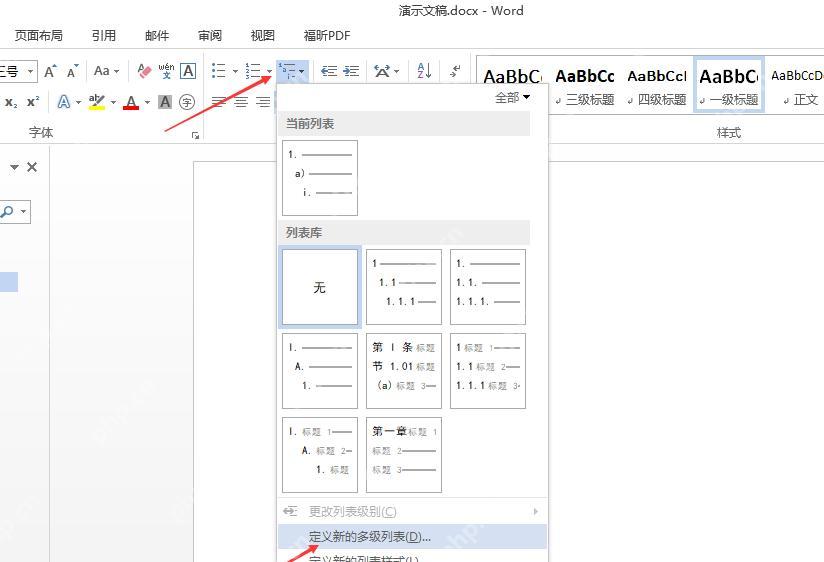The image size is (824, 562).
Task: Center paragraph text
Action: point(241,101)
